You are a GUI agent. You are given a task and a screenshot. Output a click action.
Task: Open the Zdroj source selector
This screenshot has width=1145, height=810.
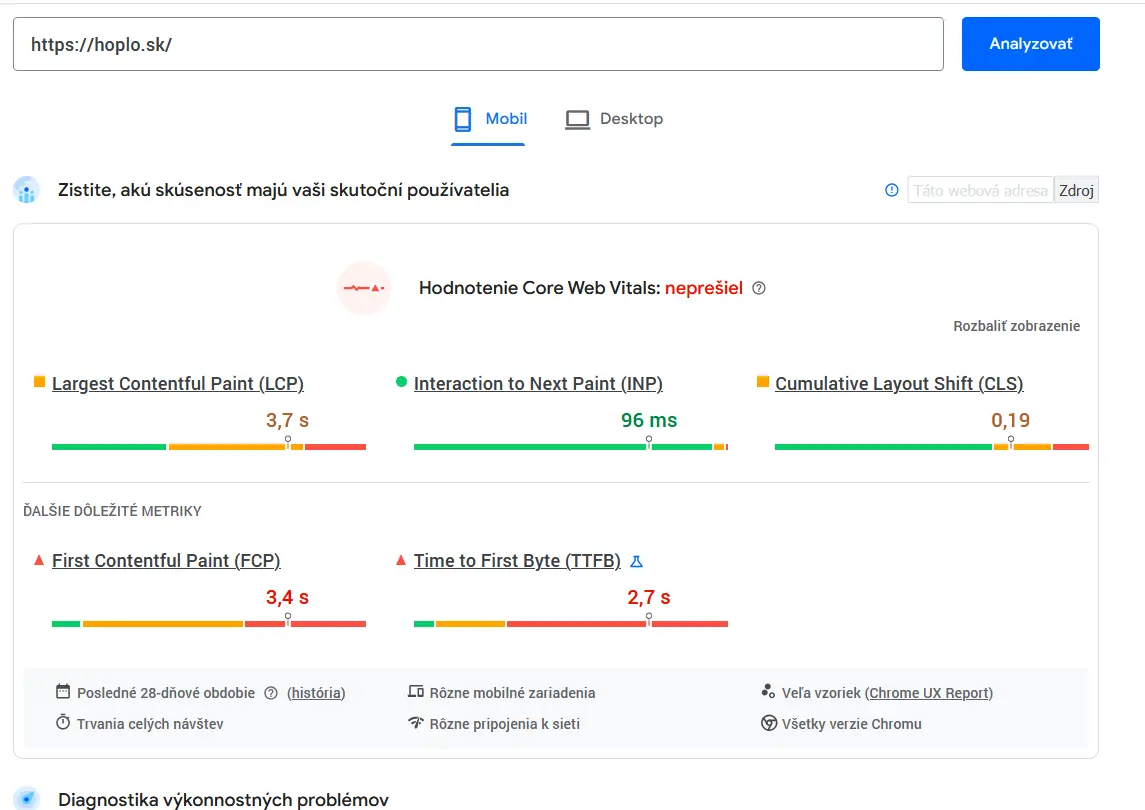[x=1075, y=190]
